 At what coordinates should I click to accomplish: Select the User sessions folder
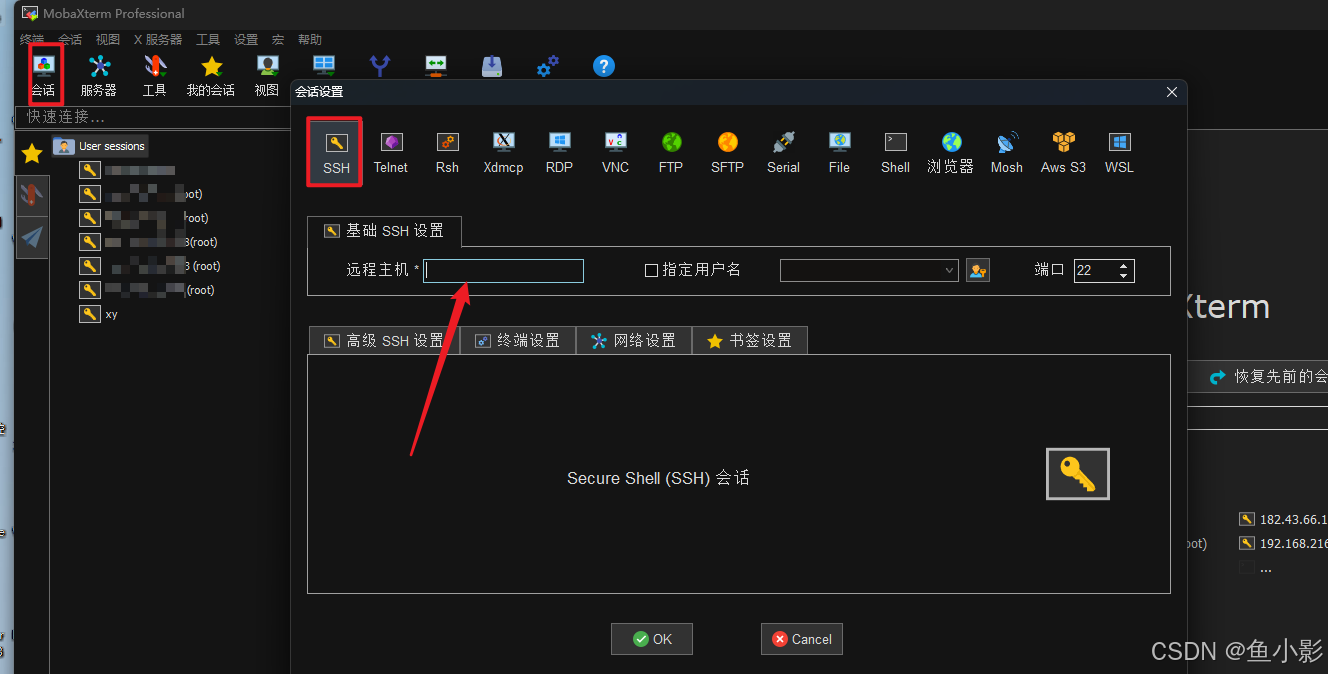coord(100,146)
